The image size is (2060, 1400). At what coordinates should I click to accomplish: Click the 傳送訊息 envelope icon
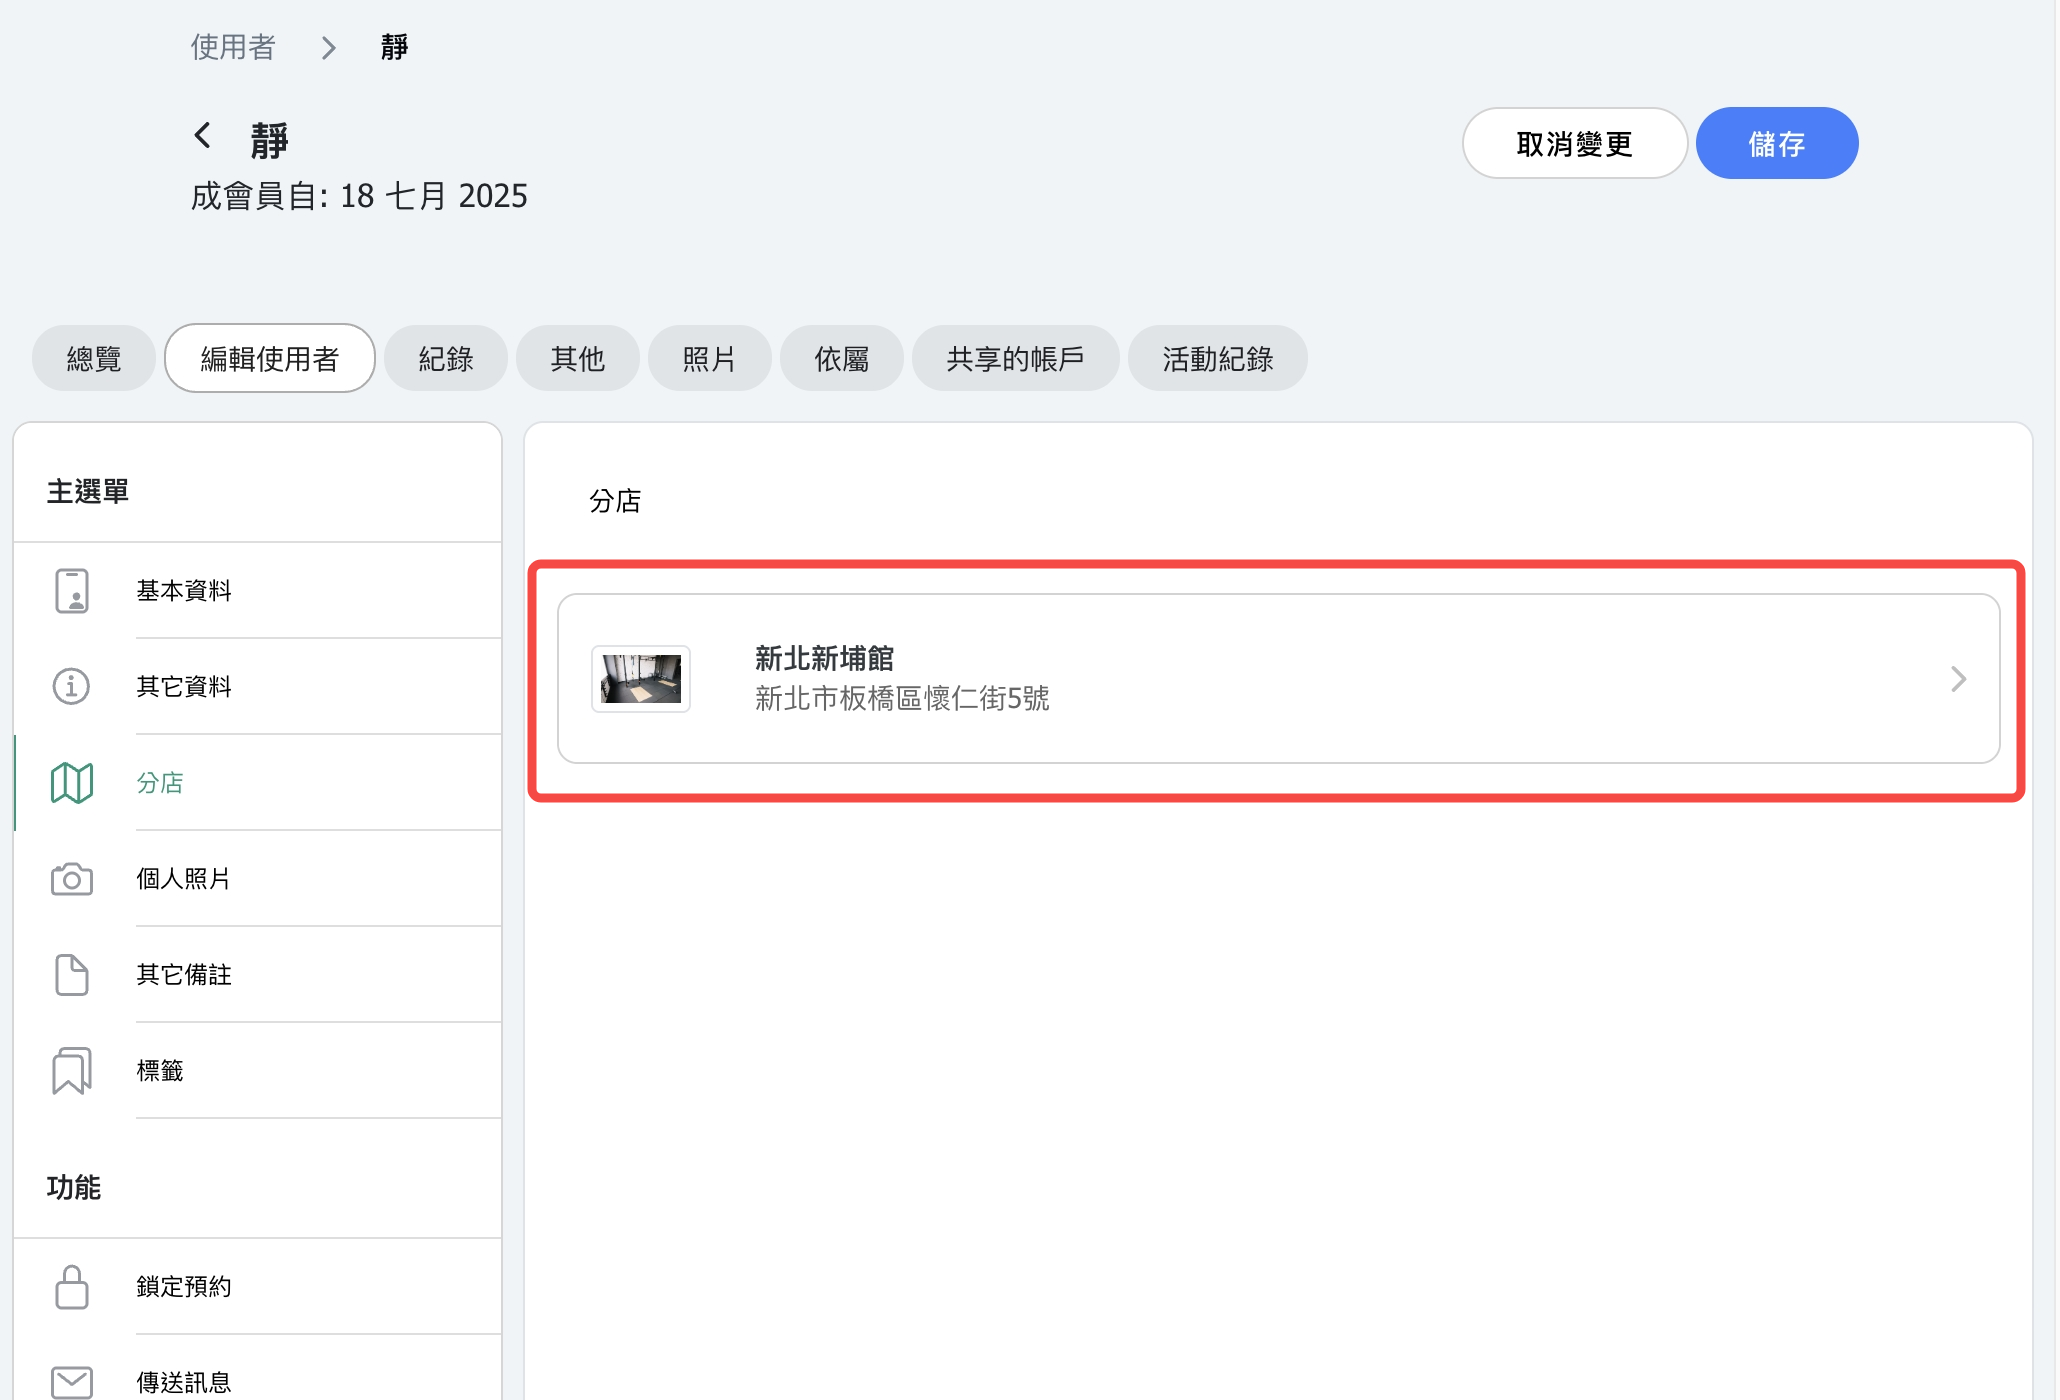[72, 1382]
